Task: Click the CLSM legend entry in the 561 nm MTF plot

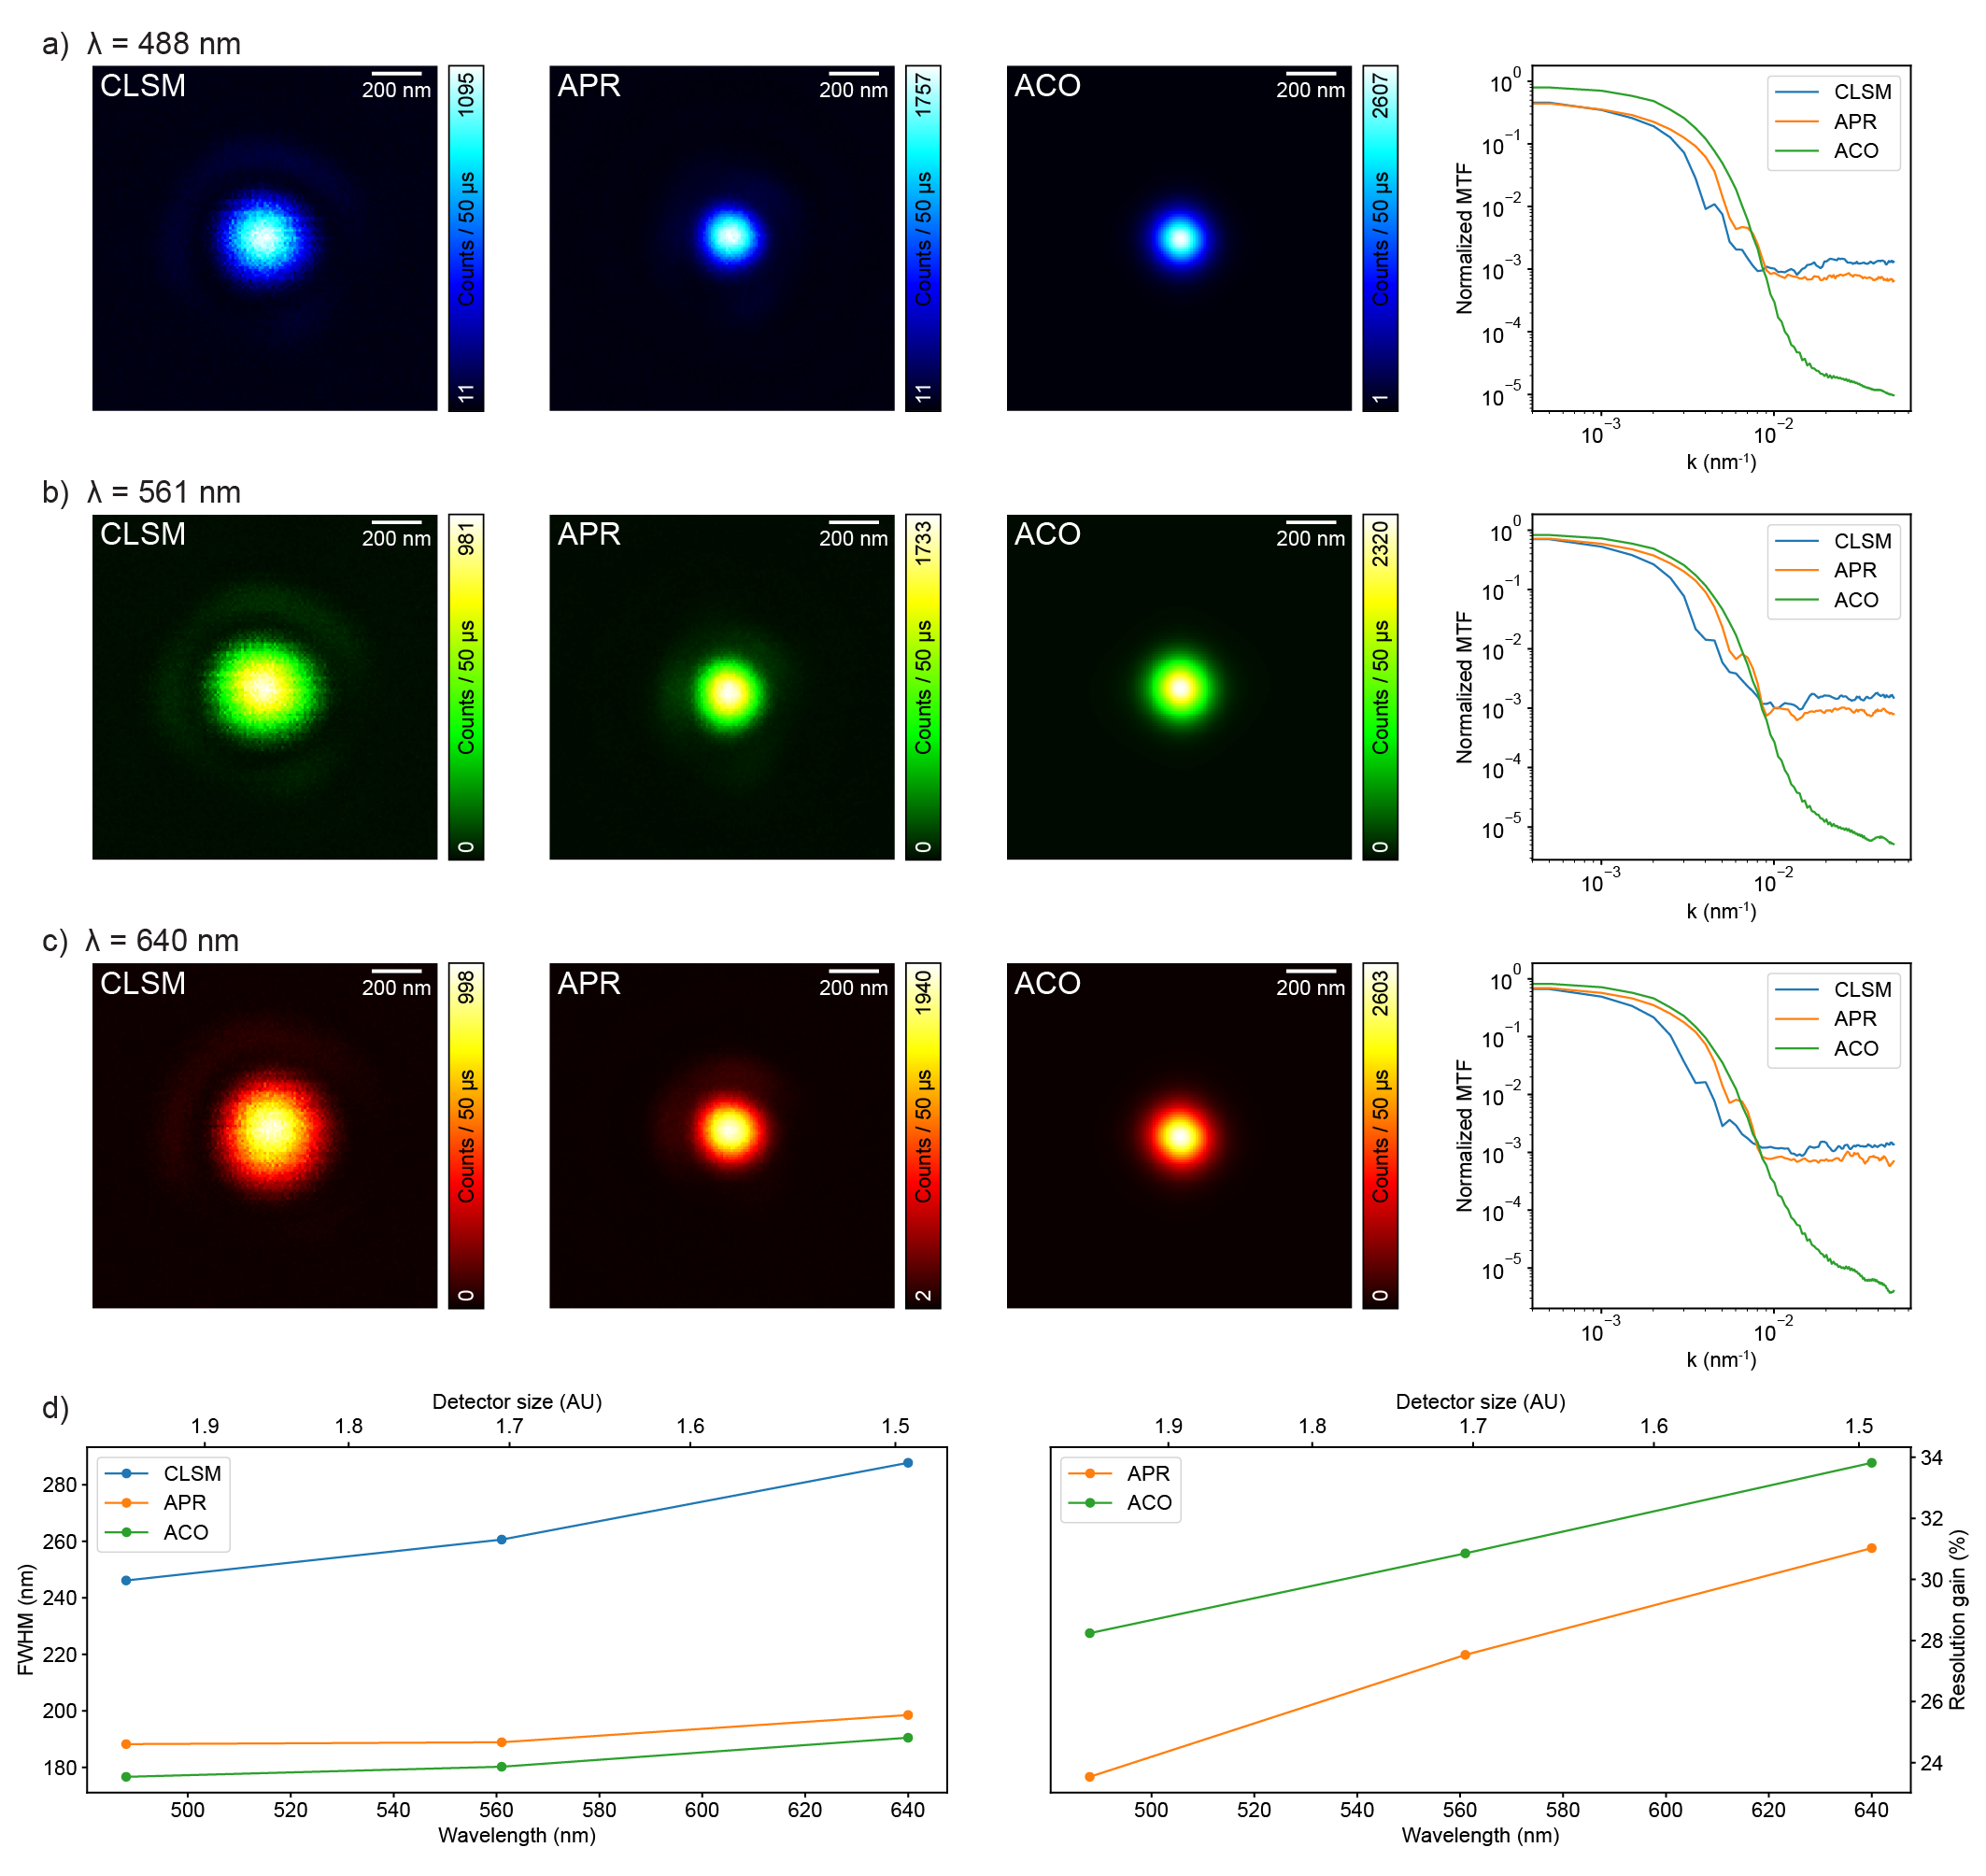Action: click(x=1833, y=541)
